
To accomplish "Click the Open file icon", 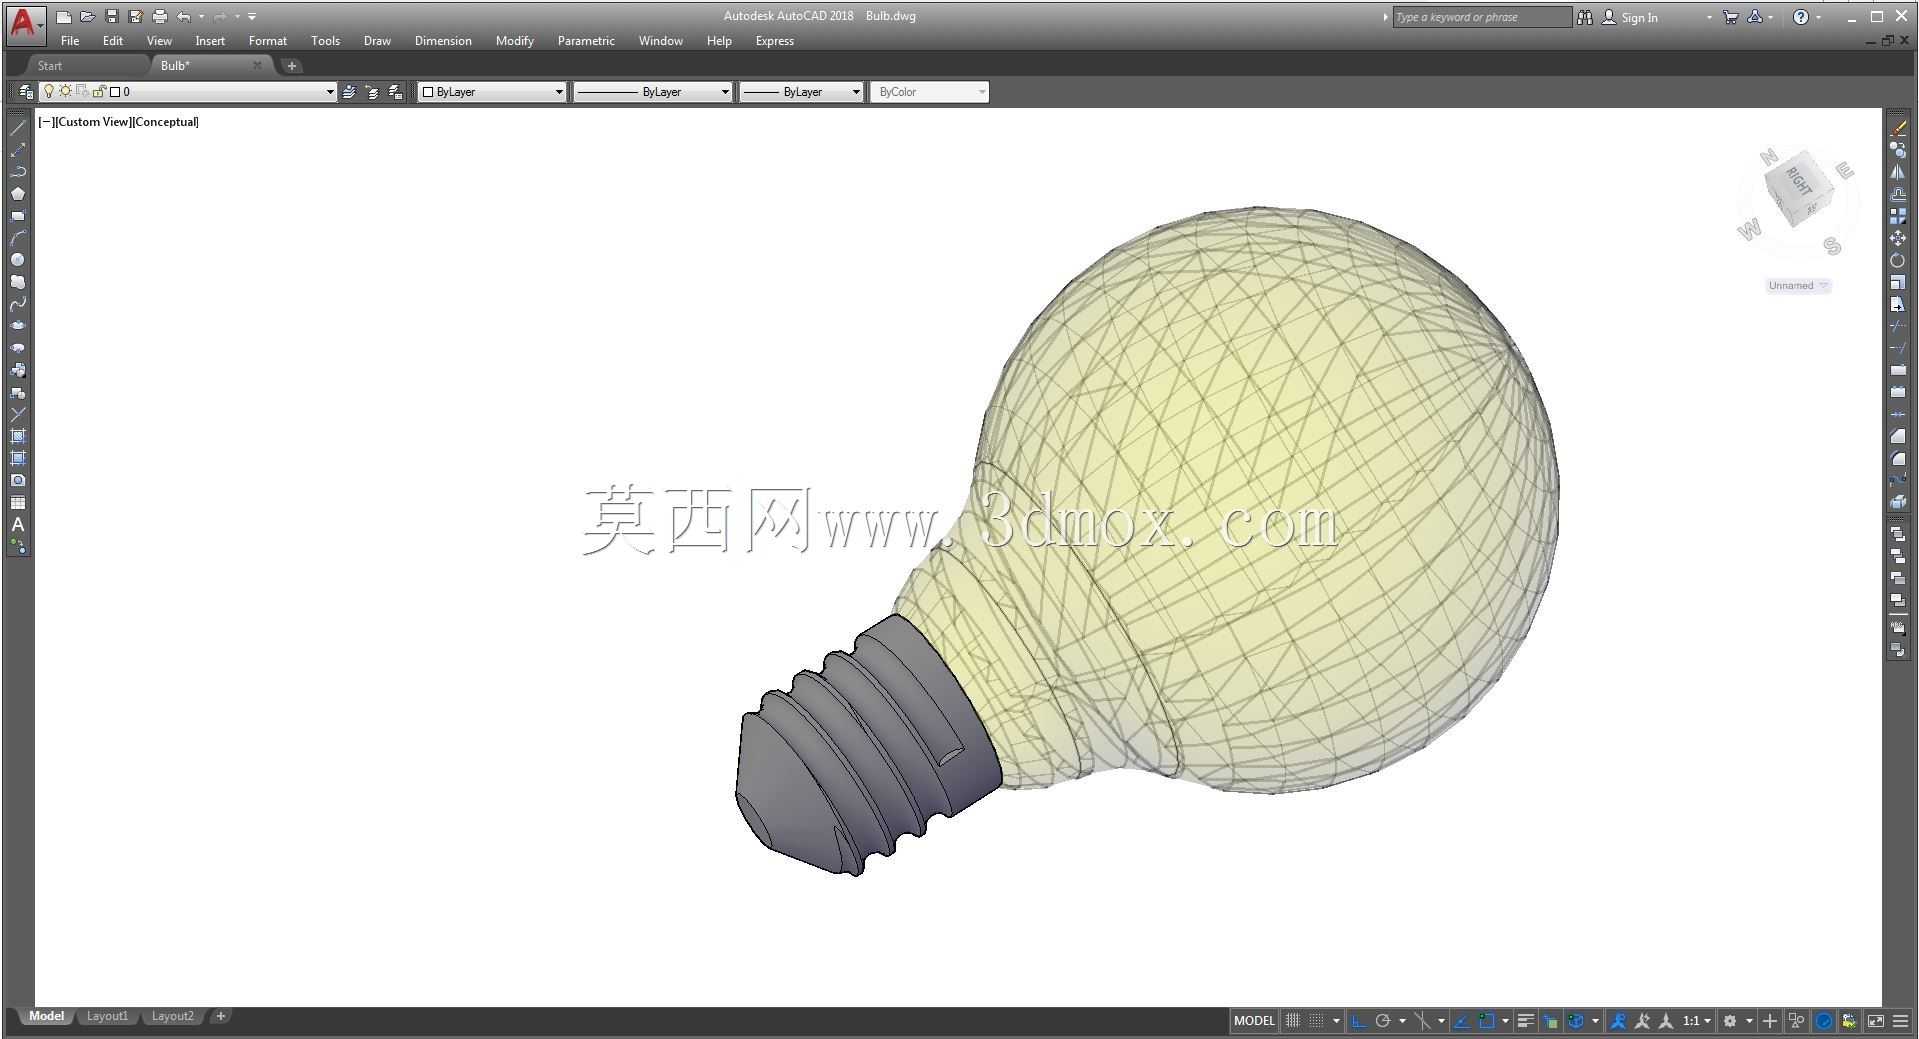I will pyautogui.click(x=87, y=17).
